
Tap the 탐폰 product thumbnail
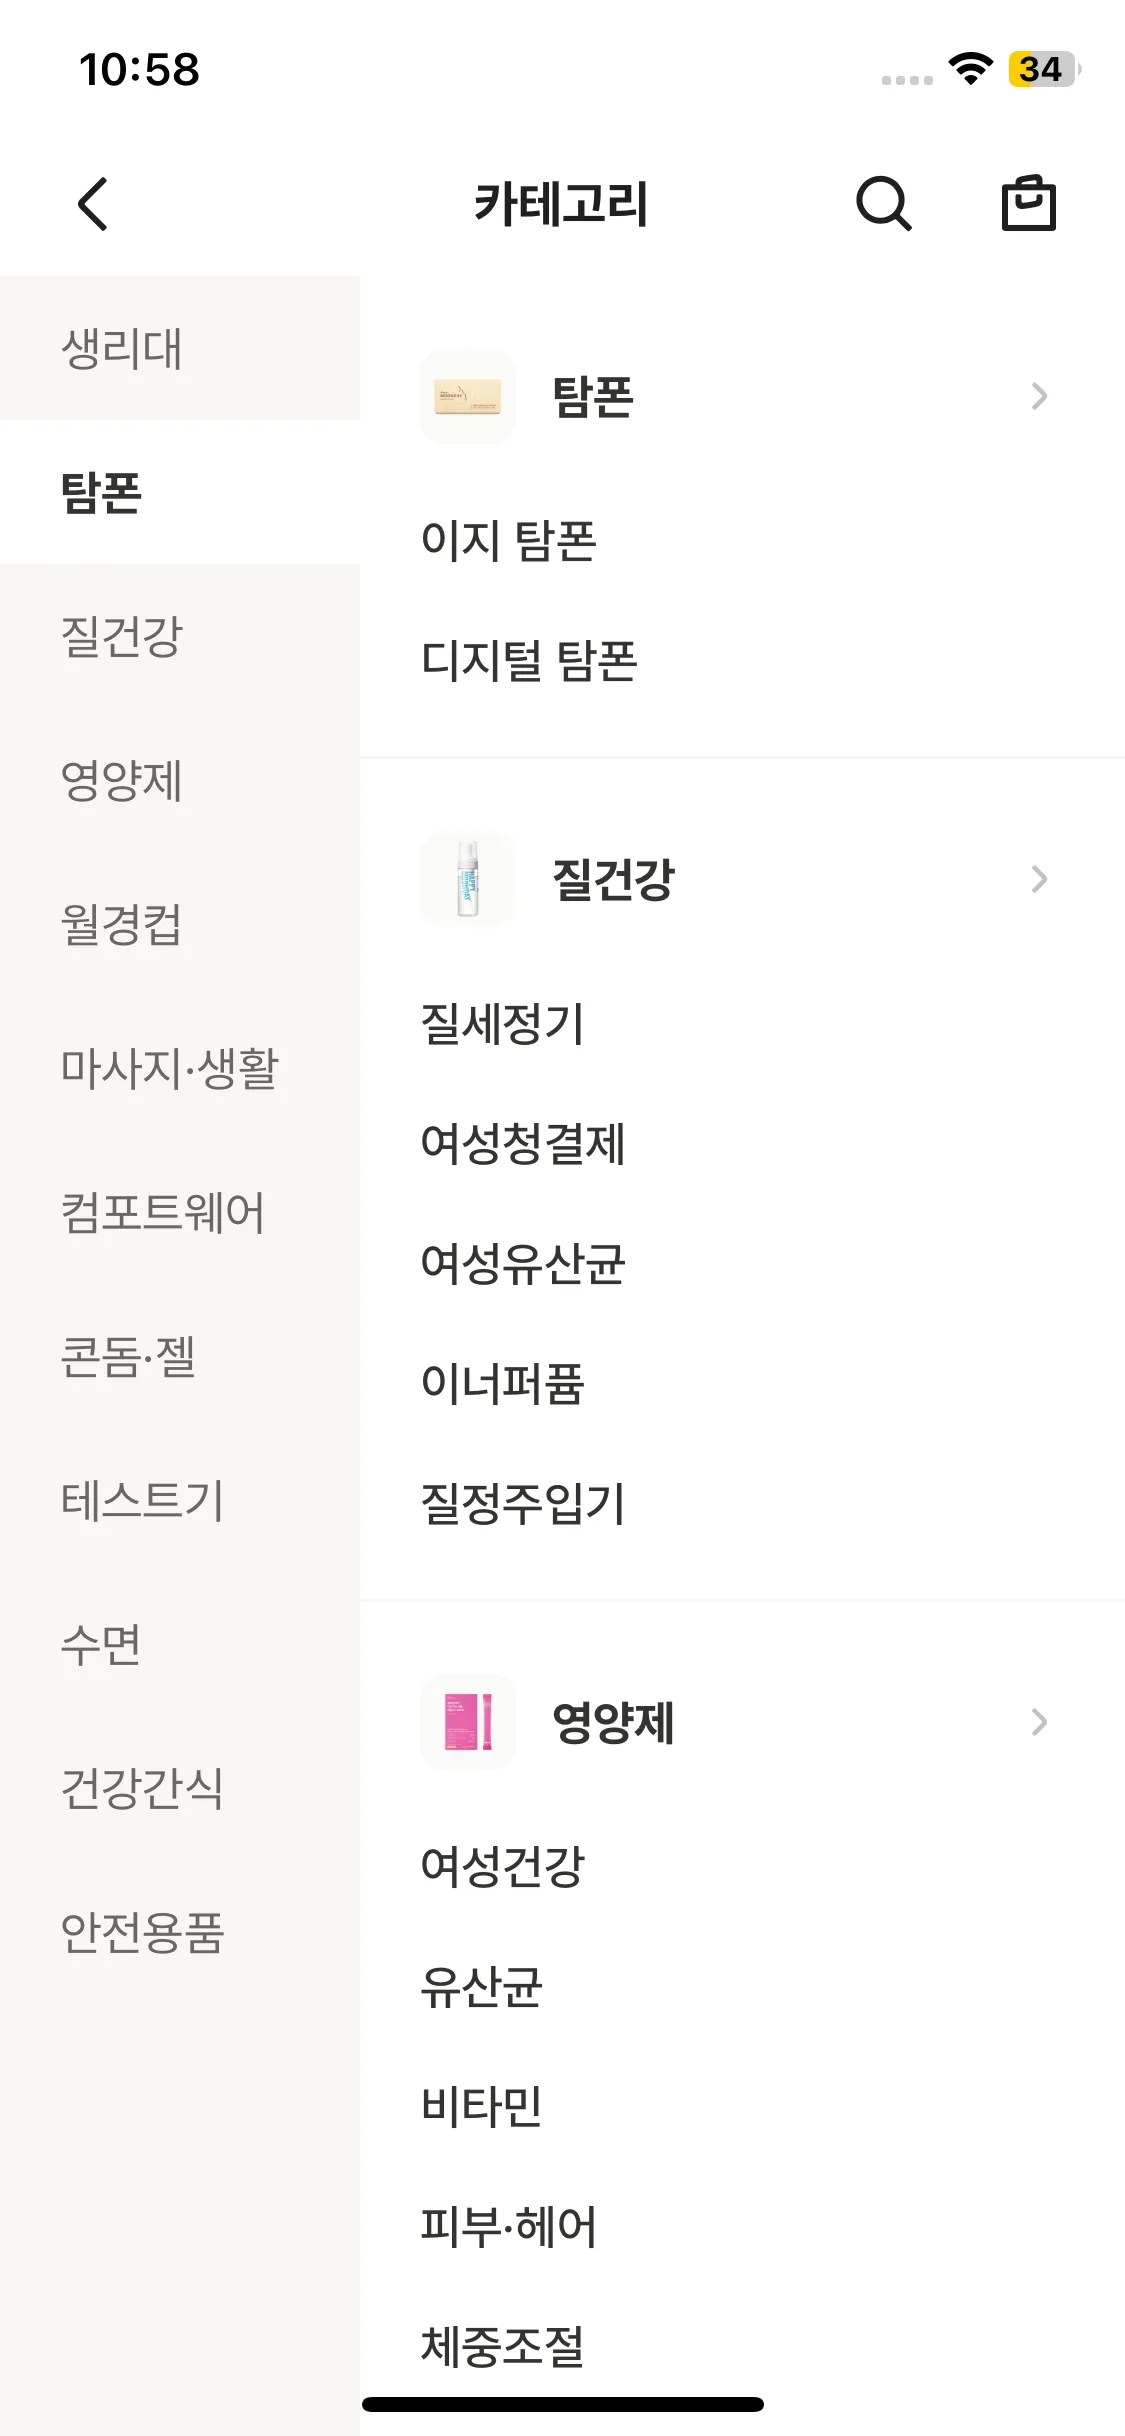(467, 396)
